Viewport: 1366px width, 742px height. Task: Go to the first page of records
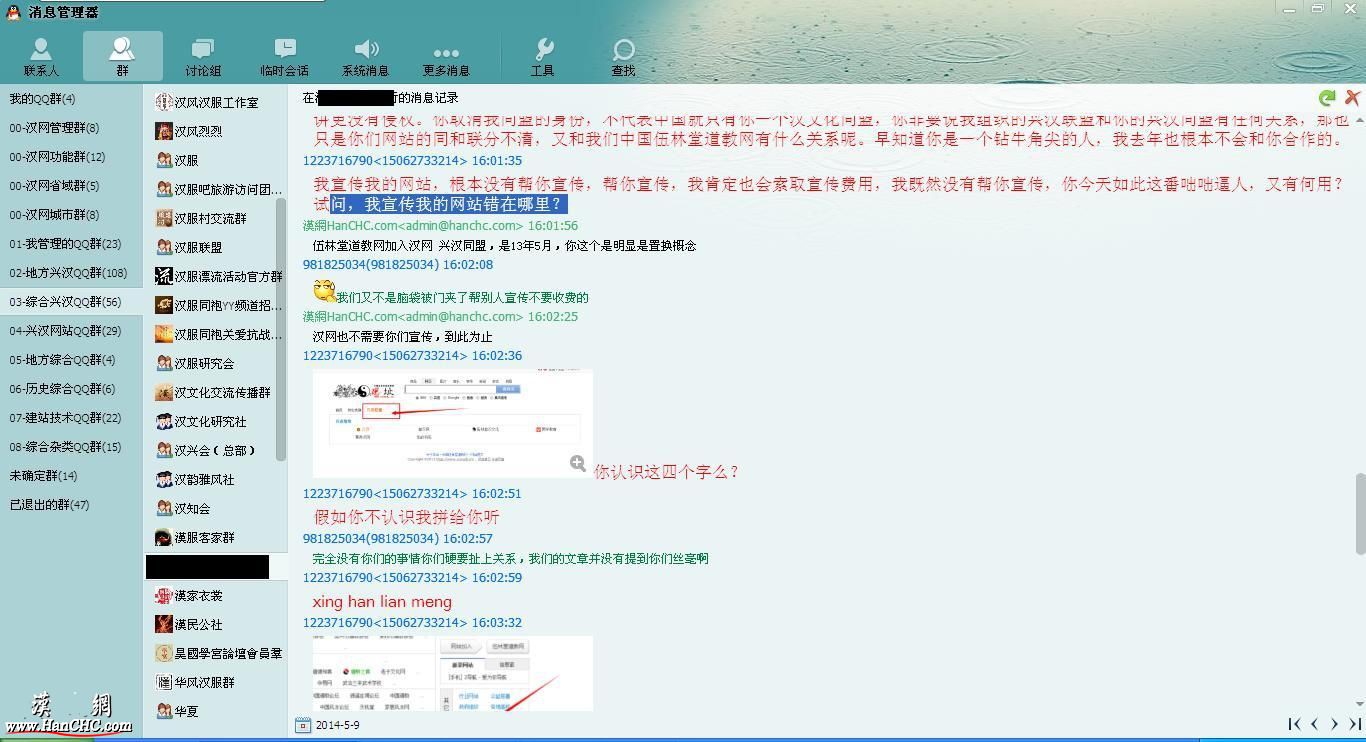coord(1294,724)
